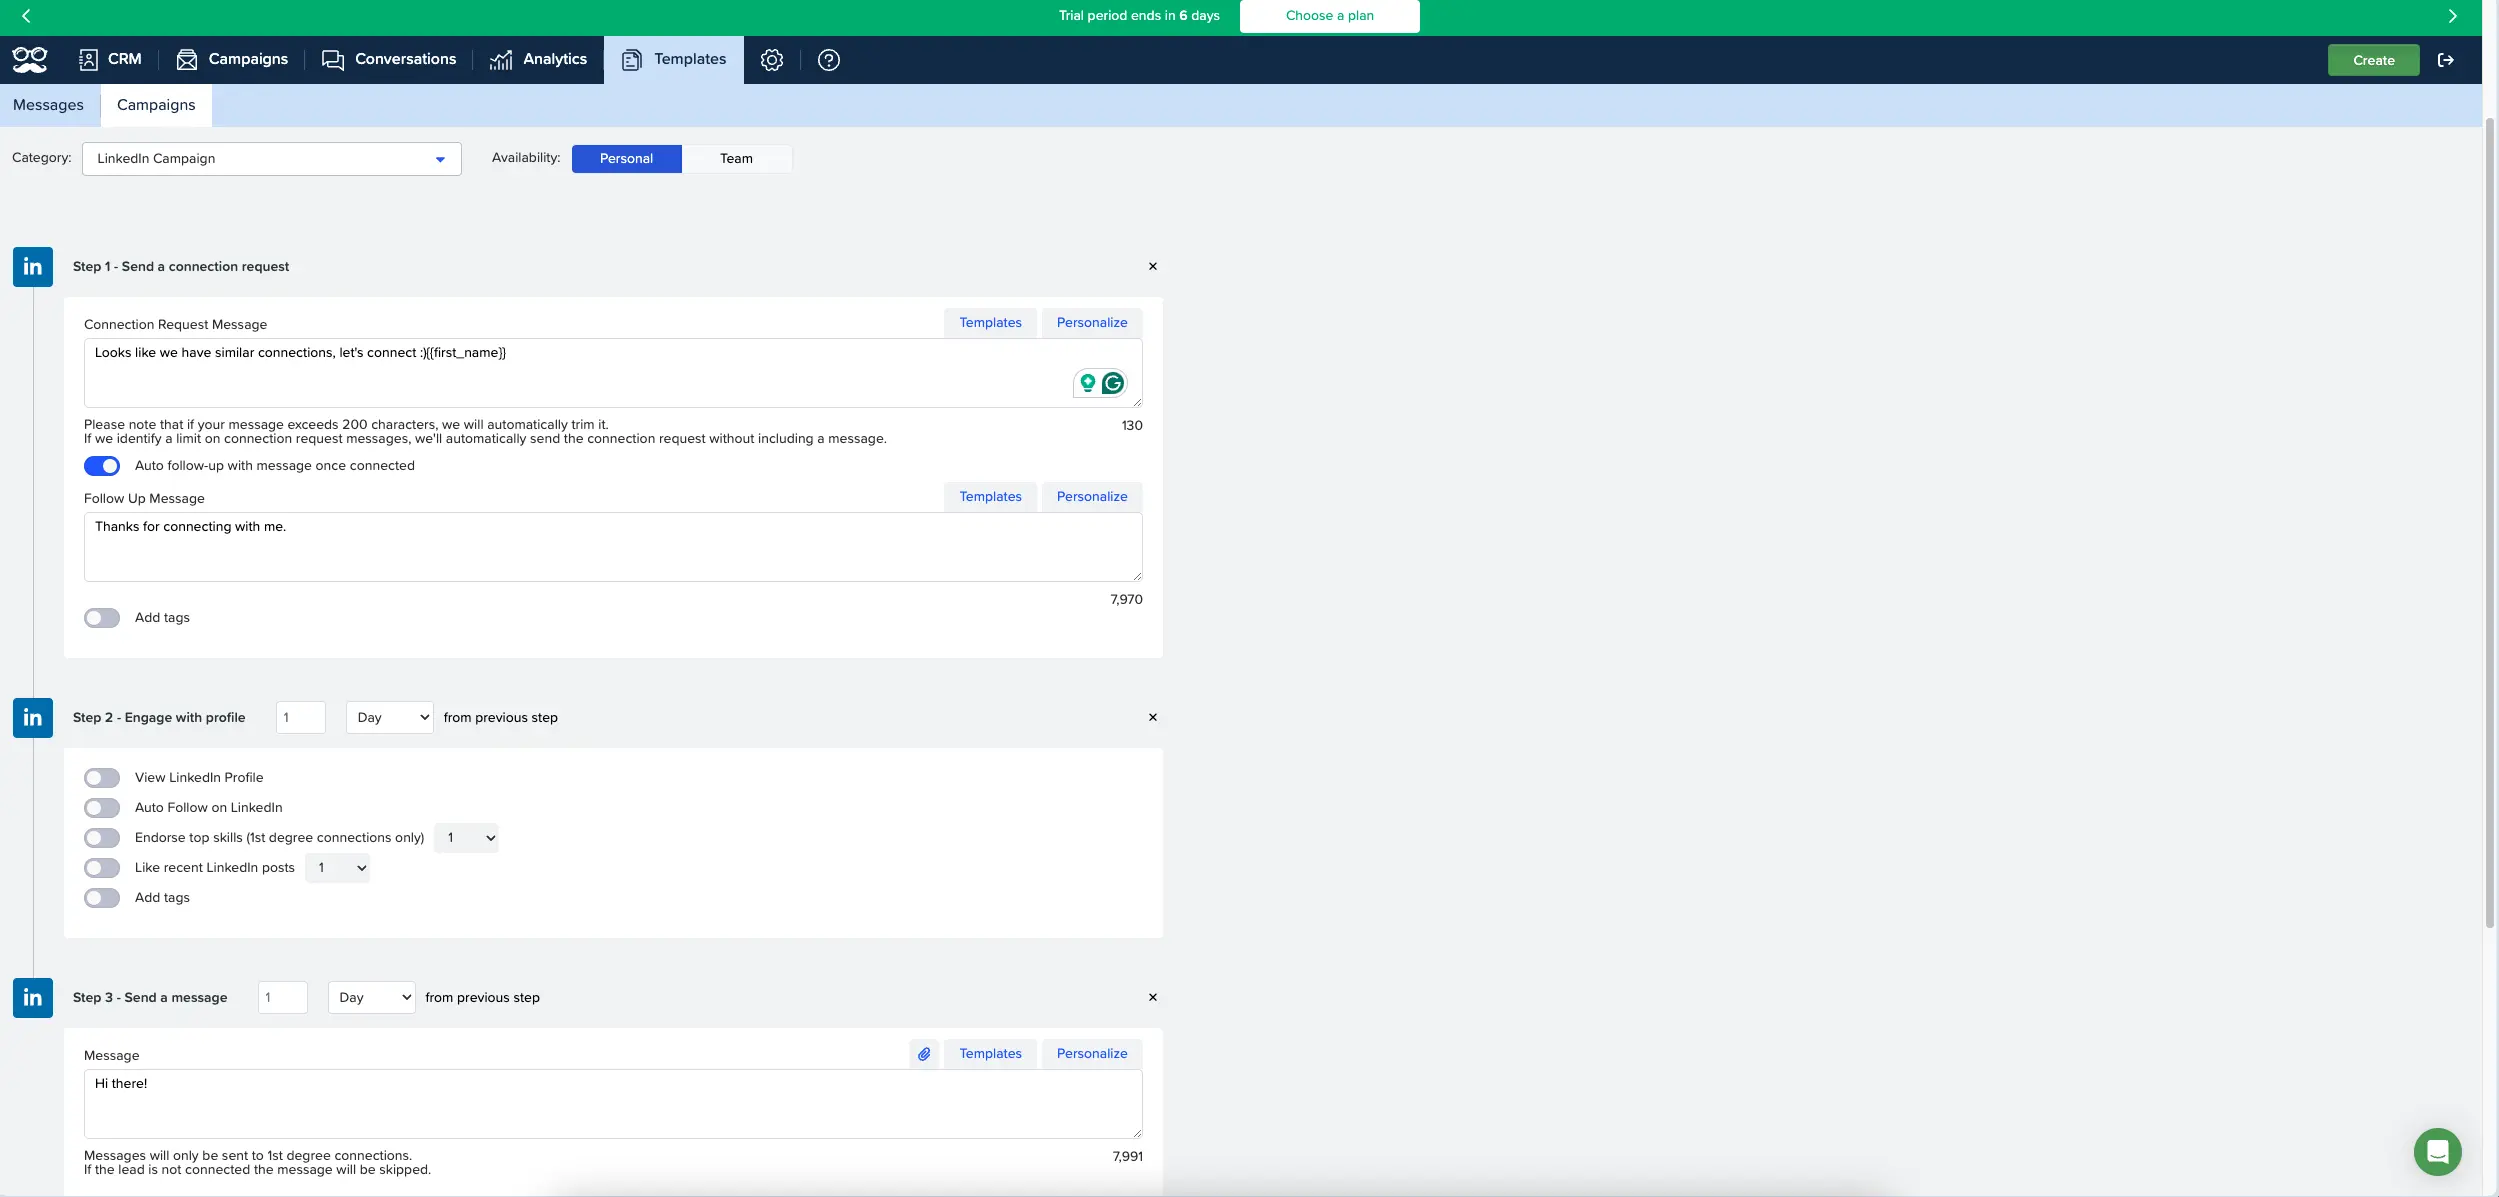Image resolution: width=2499 pixels, height=1197 pixels.
Task: Click the attachment paperclip icon in Step 3
Action: 924,1054
